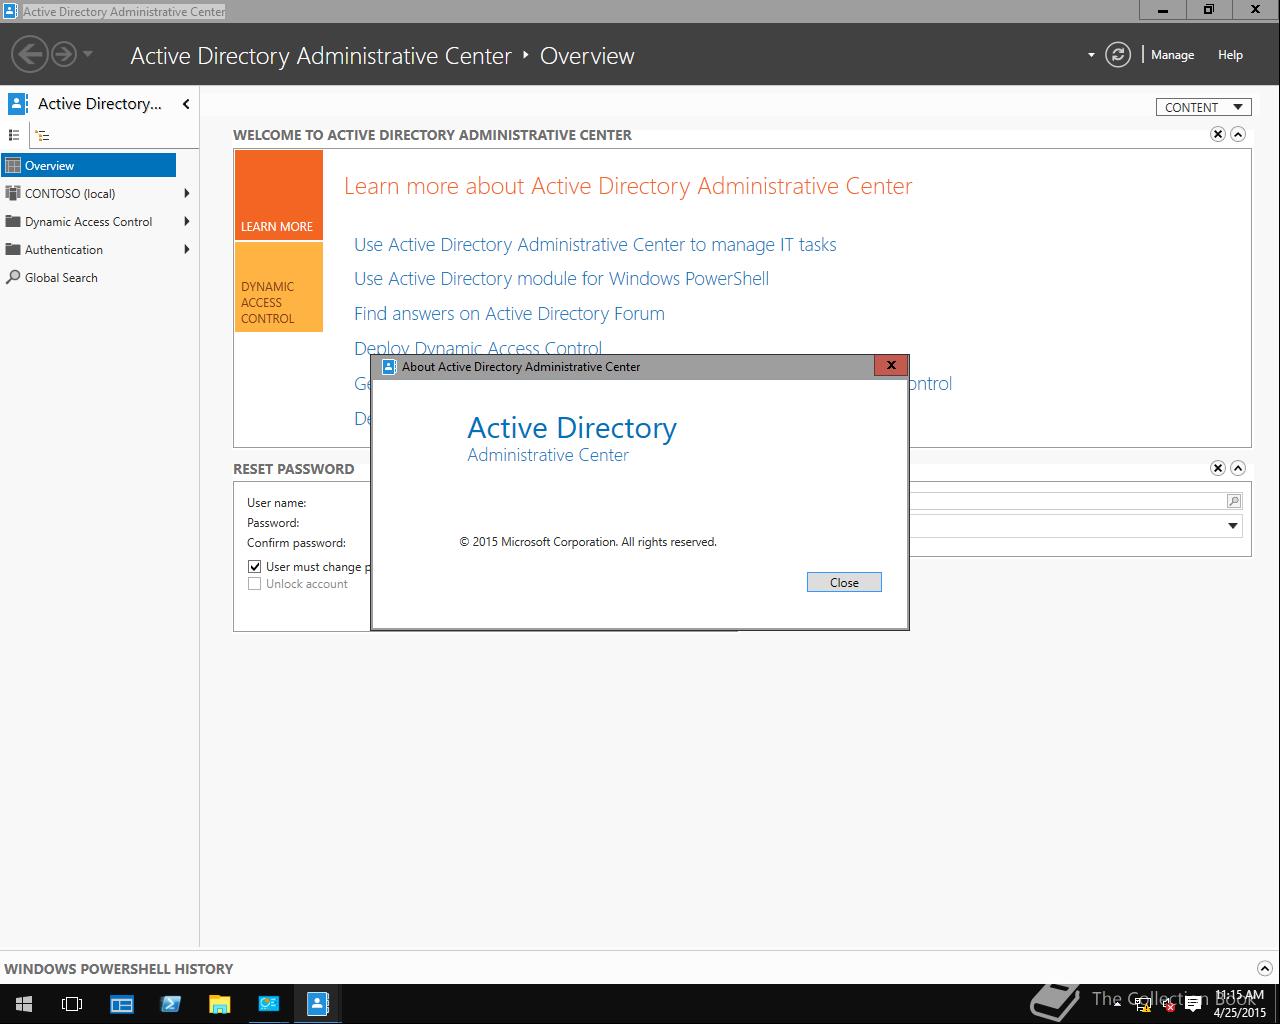Close About dialog with red X
This screenshot has width=1280, height=1024.
[x=890, y=365]
